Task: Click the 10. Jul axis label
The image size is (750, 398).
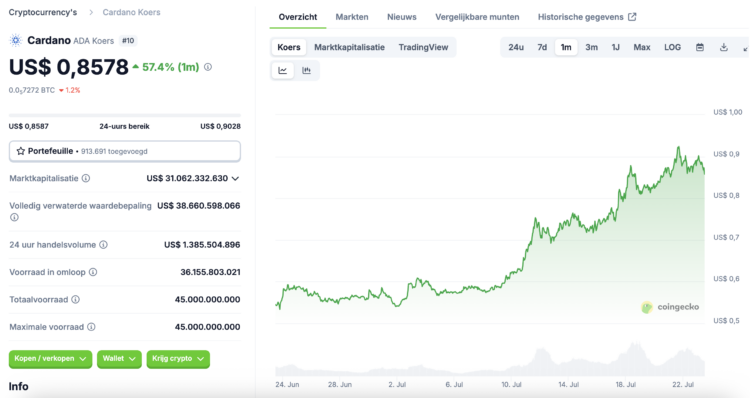Action: pyautogui.click(x=511, y=385)
